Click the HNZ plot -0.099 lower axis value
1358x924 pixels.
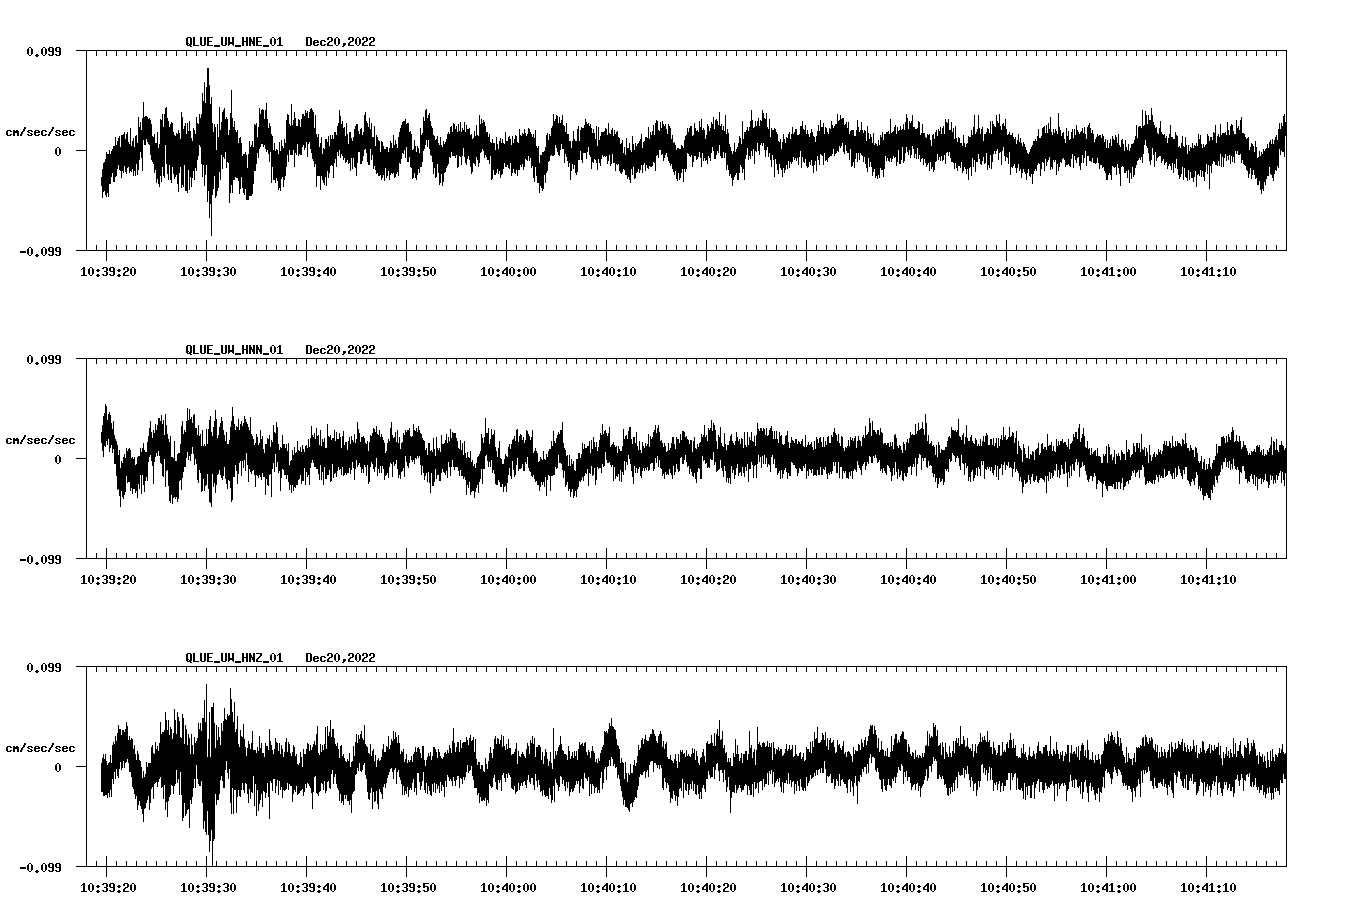(40, 868)
